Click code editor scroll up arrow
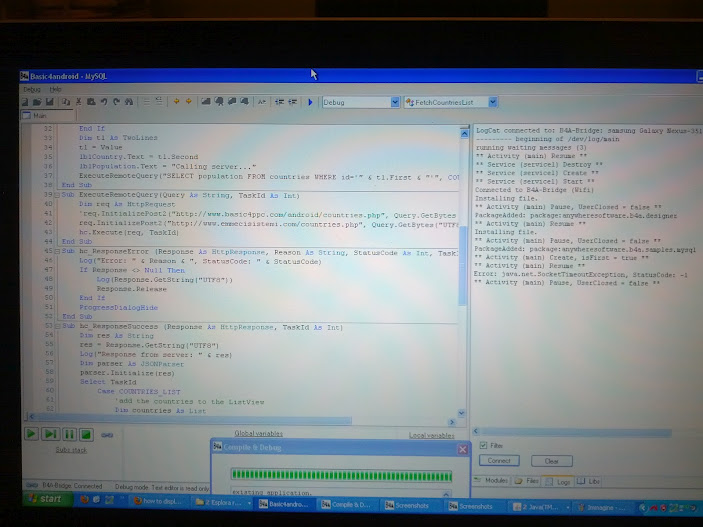The width and height of the screenshot is (703, 527). click(x=464, y=133)
